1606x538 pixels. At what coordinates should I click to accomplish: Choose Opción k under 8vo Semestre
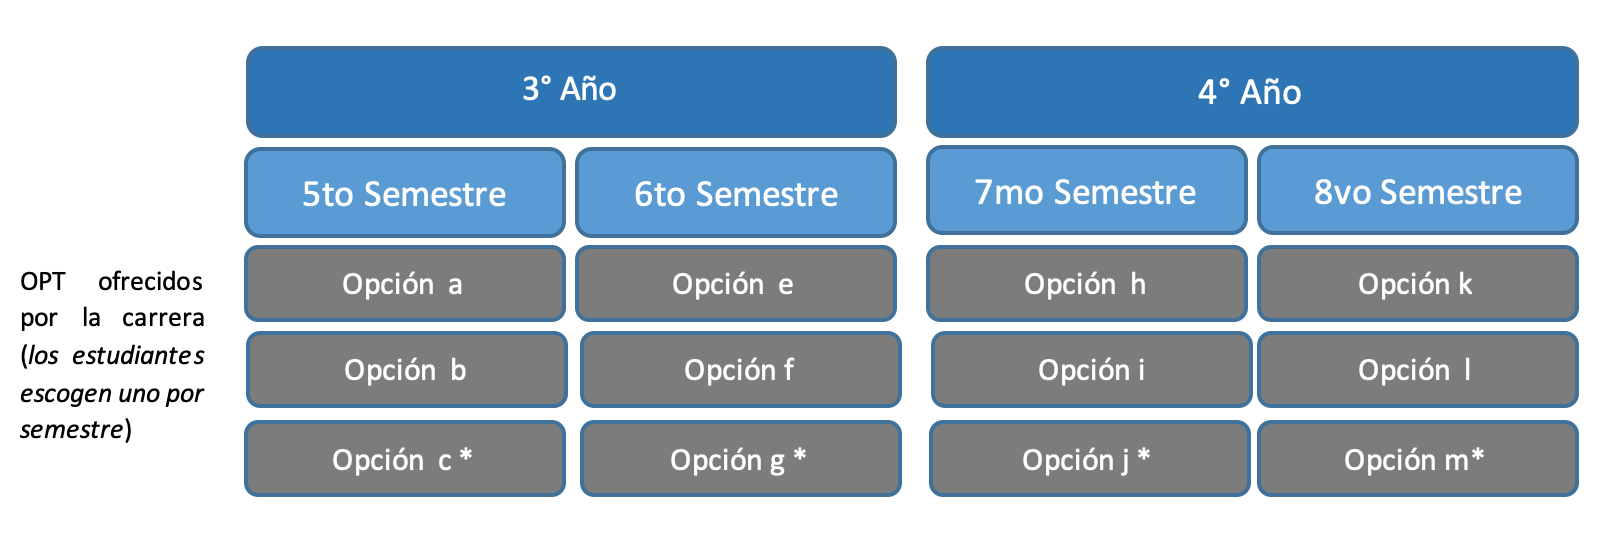(x=1418, y=284)
